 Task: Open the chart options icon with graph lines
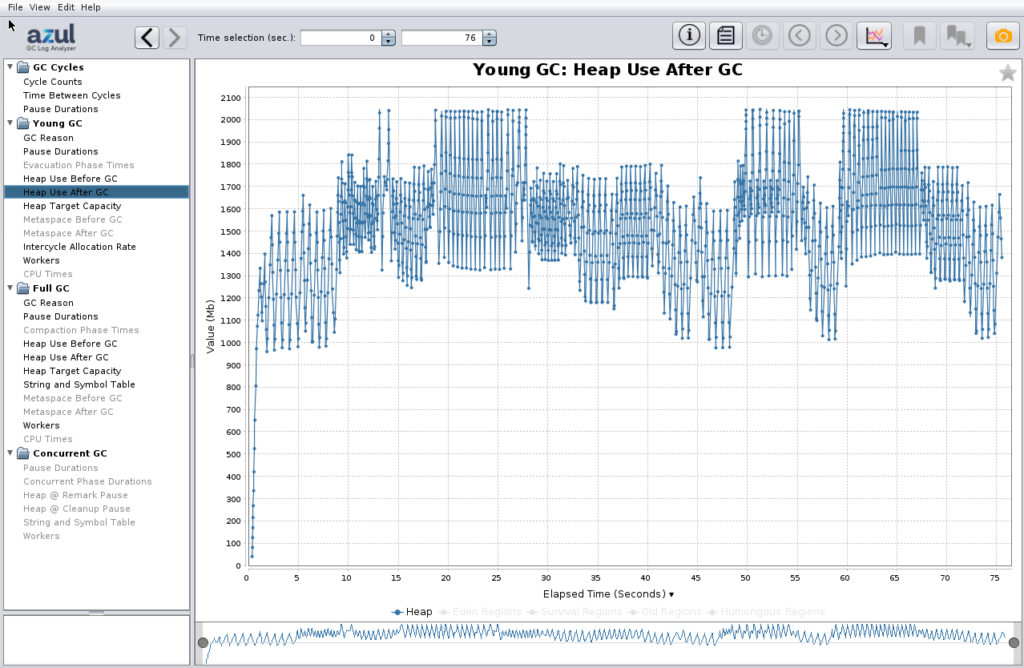click(x=873, y=35)
